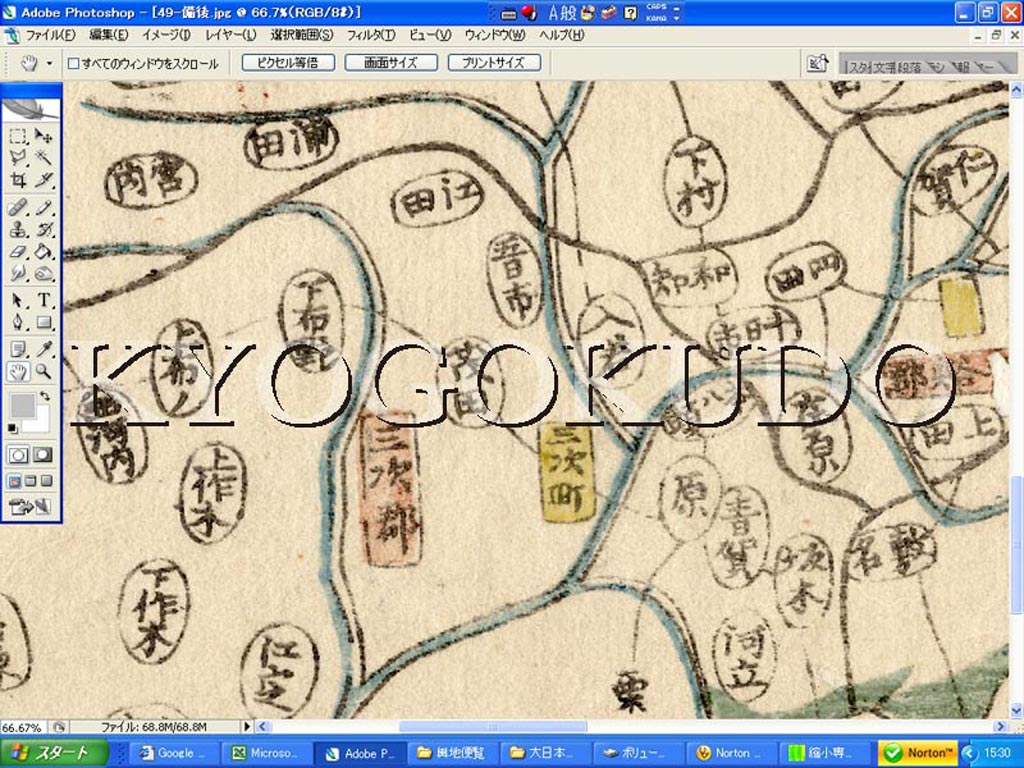The height and width of the screenshot is (768, 1024).
Task: Select the Healing Brush tool
Action: 18,208
